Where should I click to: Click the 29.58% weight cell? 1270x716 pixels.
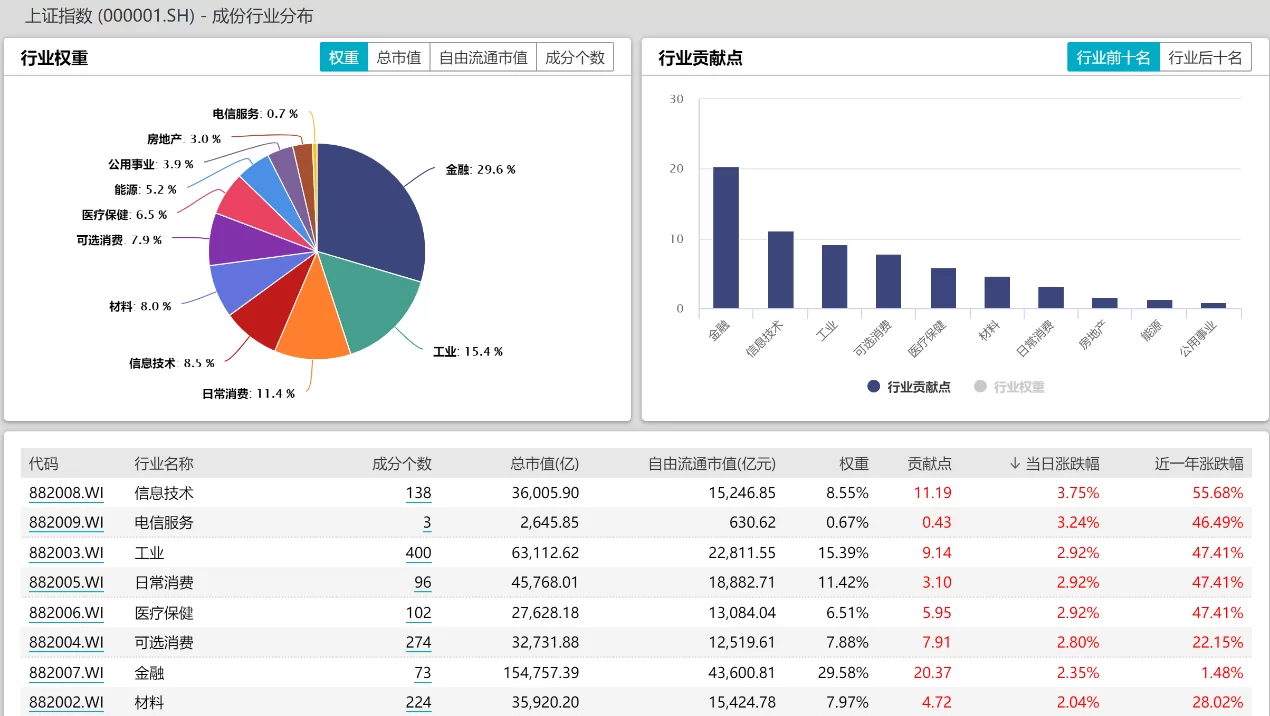click(x=843, y=673)
